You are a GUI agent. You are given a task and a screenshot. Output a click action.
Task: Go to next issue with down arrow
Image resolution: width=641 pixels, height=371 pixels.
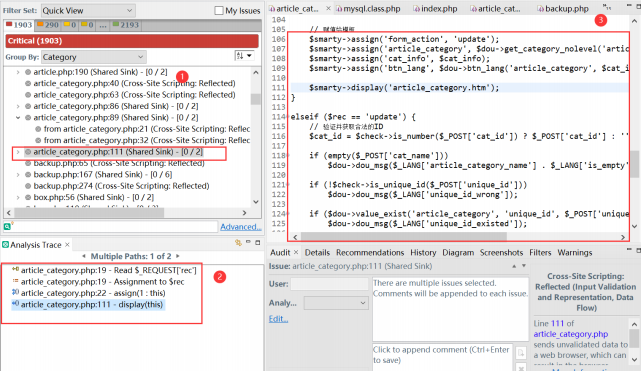tap(524, 266)
